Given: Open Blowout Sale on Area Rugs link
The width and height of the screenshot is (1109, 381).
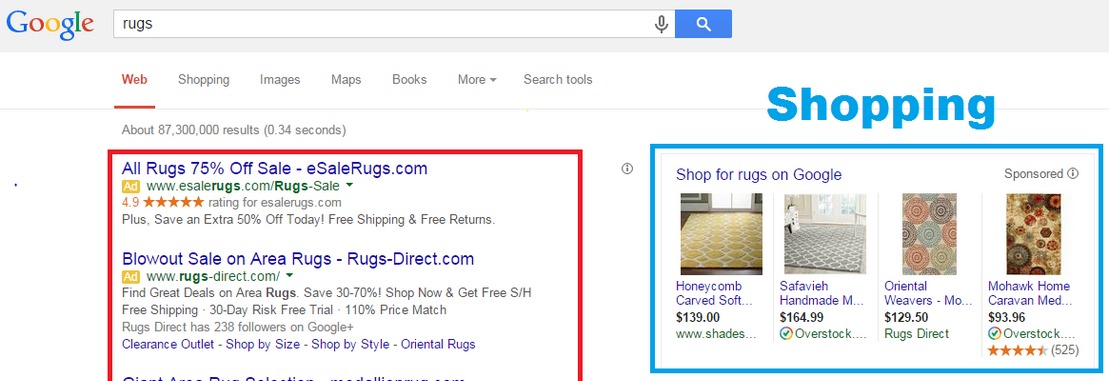Looking at the screenshot, I should (298, 259).
